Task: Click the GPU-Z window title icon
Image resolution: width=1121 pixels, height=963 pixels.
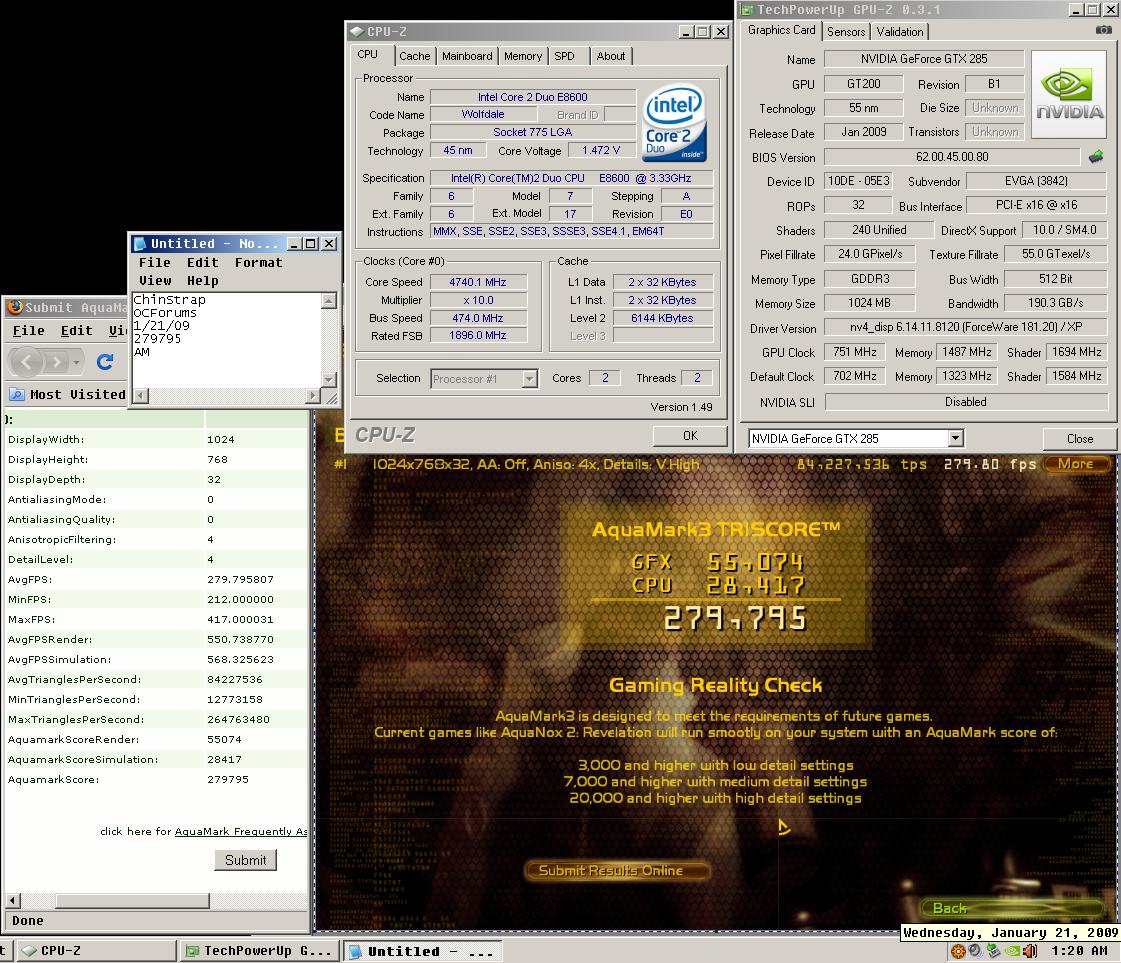Action: [747, 9]
